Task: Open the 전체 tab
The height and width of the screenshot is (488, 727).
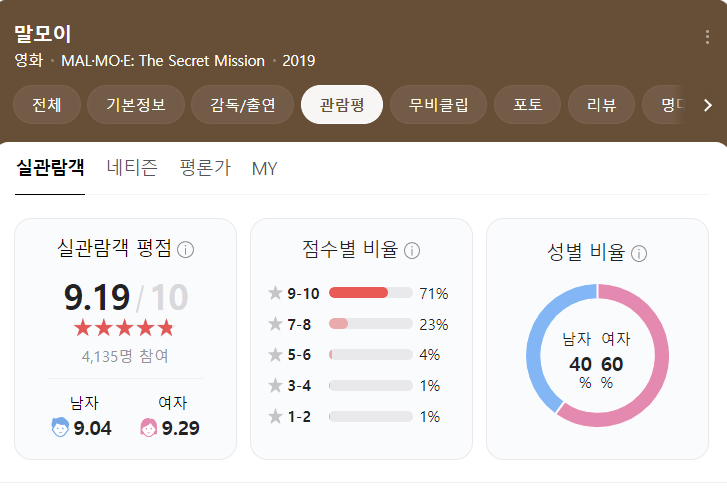Action: 47,105
